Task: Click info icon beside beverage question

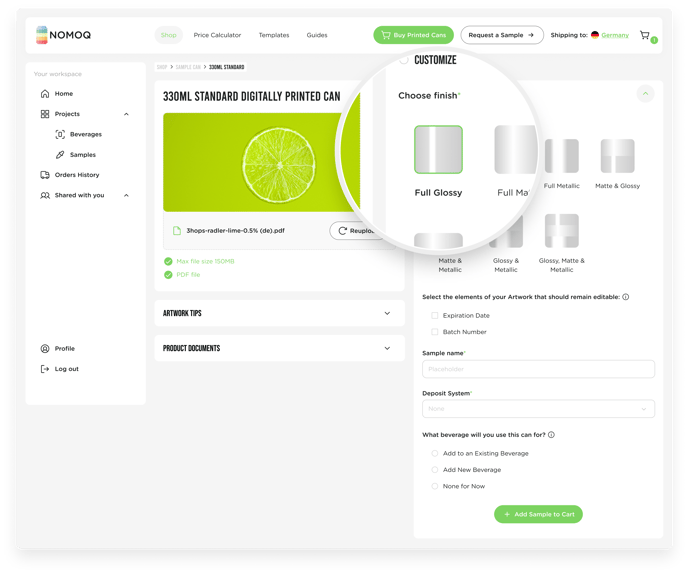Action: click(552, 435)
